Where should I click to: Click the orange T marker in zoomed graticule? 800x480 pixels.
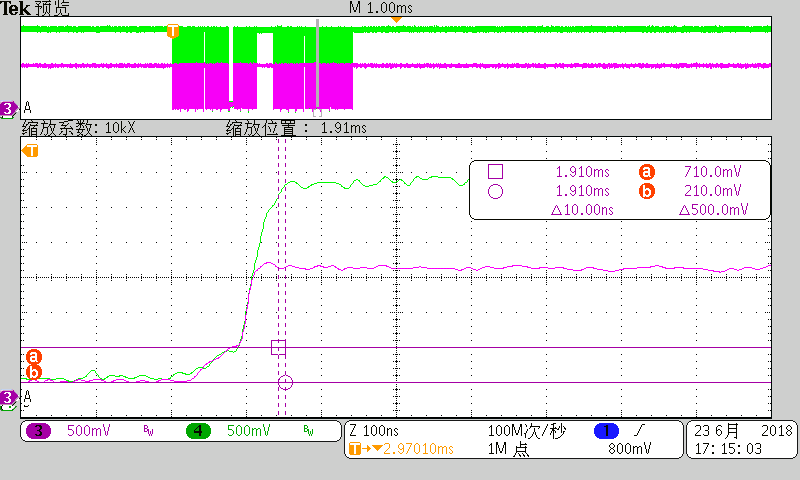coord(30,150)
